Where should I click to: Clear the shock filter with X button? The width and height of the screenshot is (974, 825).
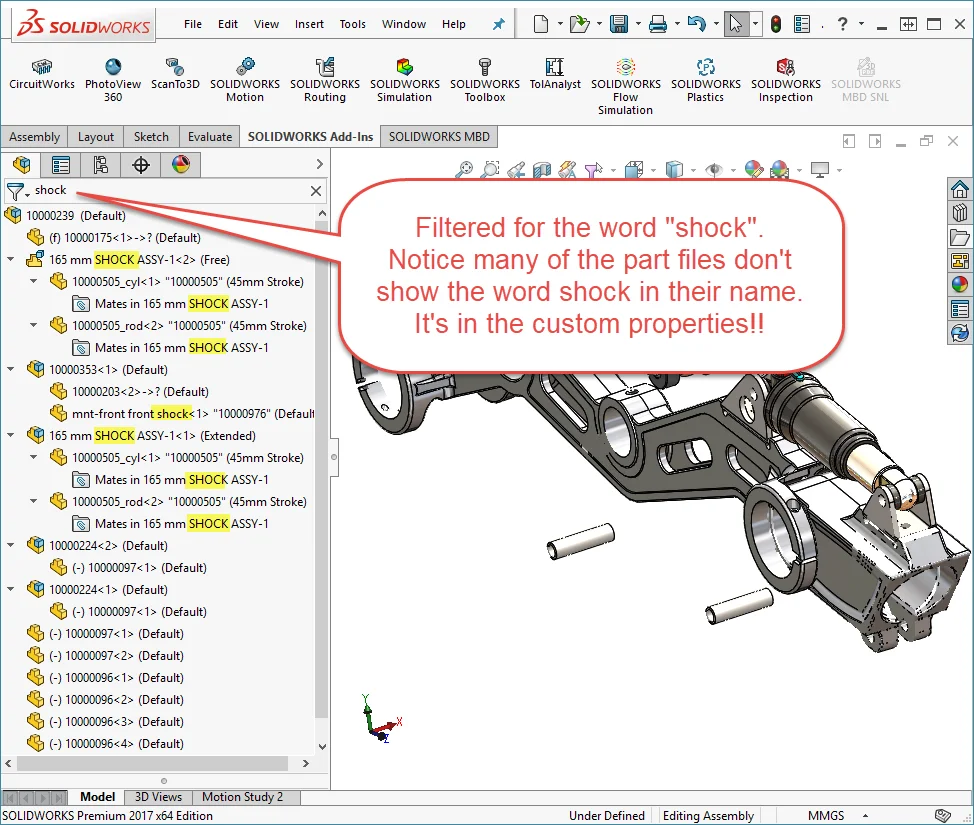316,191
